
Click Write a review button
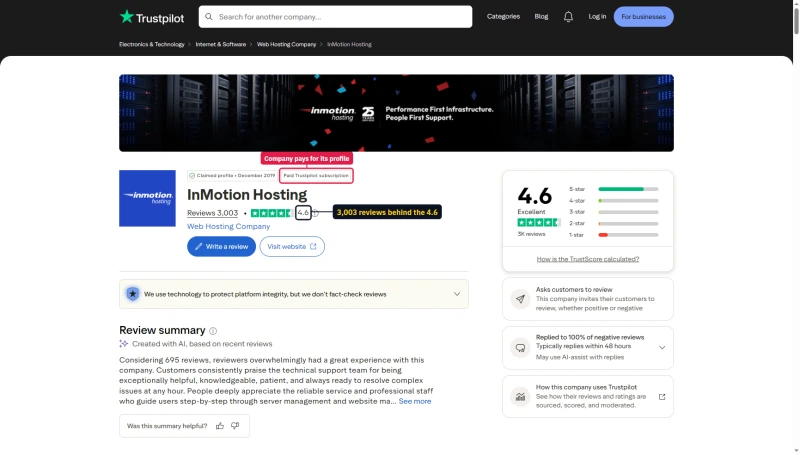pyautogui.click(x=221, y=246)
